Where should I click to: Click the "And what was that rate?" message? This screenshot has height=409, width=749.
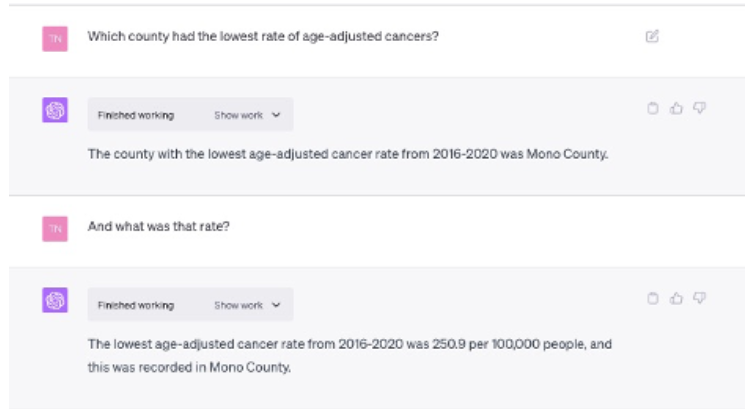pyautogui.click(x=159, y=227)
